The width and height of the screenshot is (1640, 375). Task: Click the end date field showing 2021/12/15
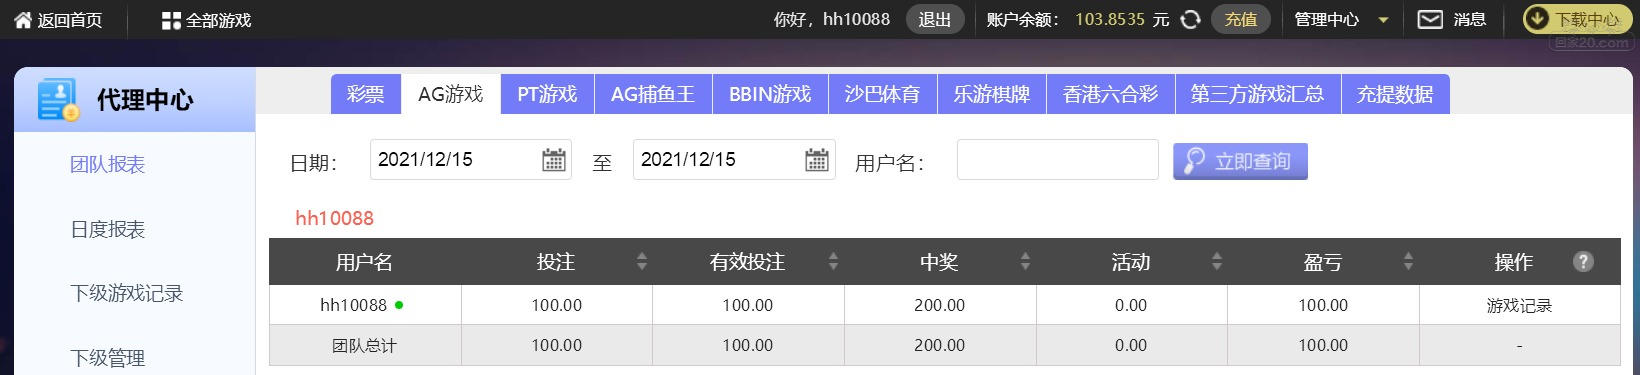point(733,160)
